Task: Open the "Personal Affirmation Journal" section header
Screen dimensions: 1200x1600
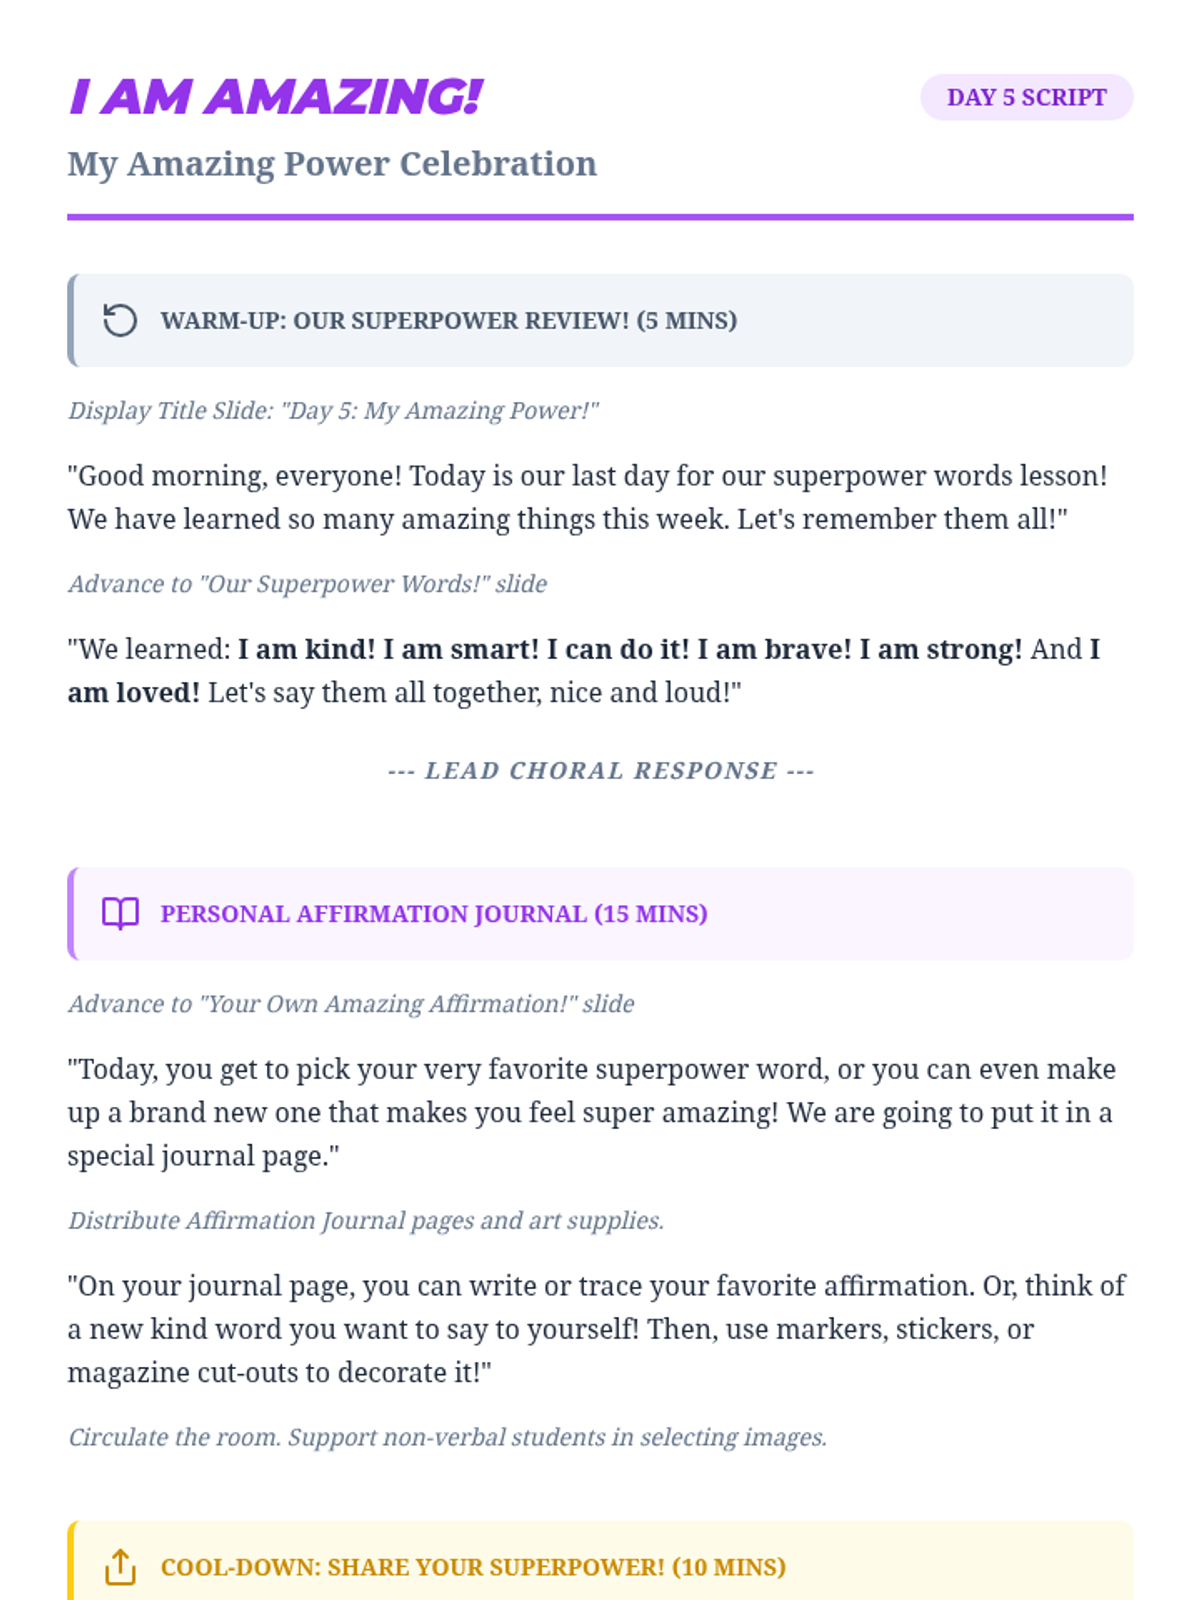Action: tap(434, 914)
